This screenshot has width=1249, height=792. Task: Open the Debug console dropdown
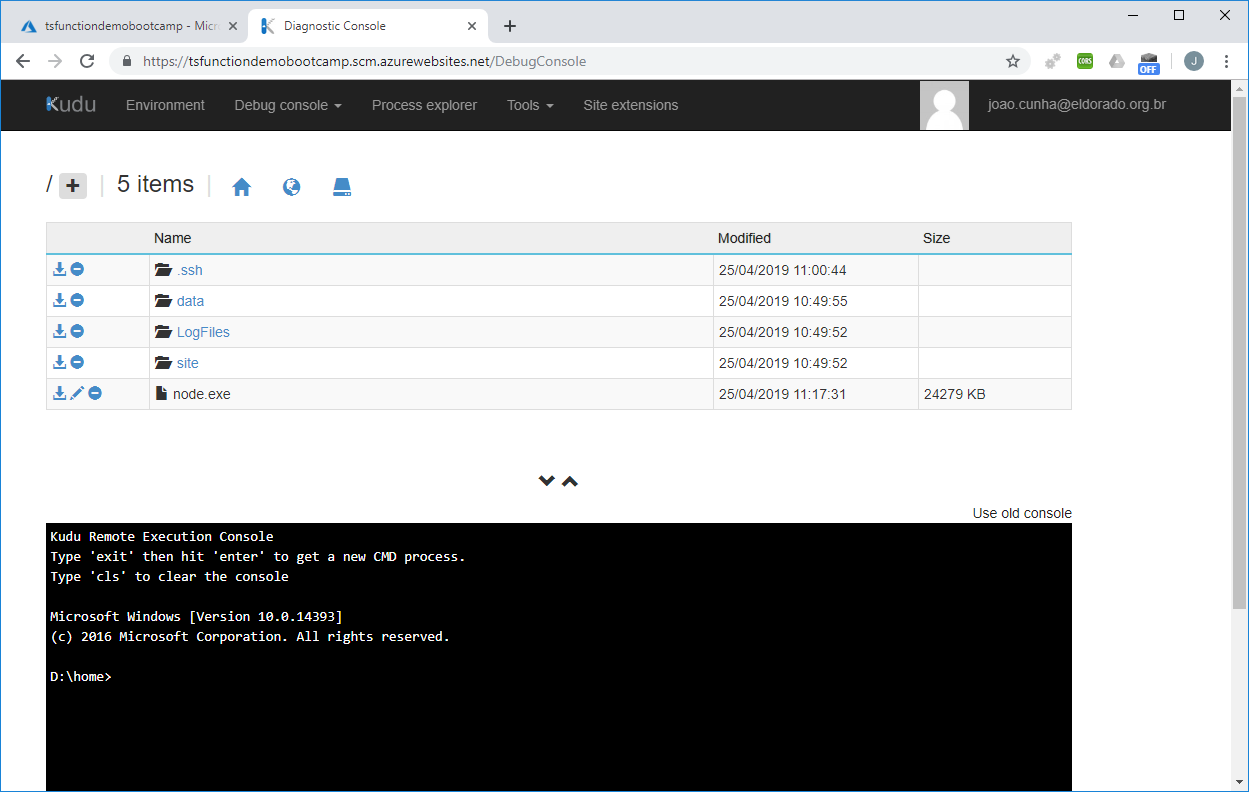click(288, 105)
